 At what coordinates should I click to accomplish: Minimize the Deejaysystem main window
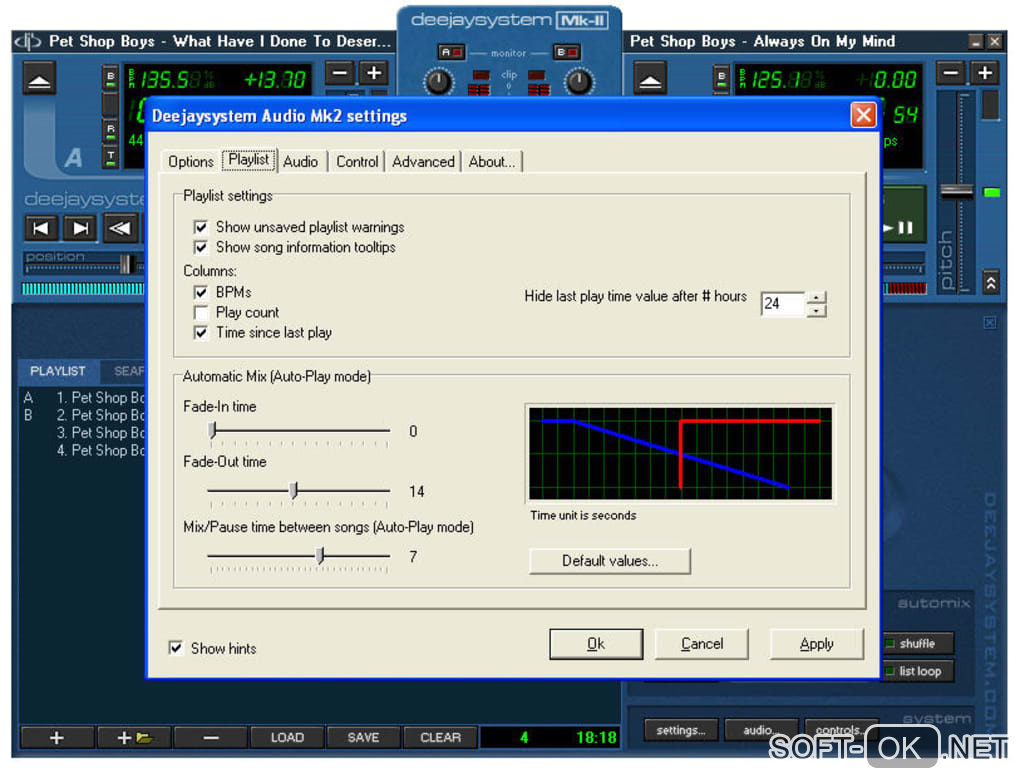975,42
